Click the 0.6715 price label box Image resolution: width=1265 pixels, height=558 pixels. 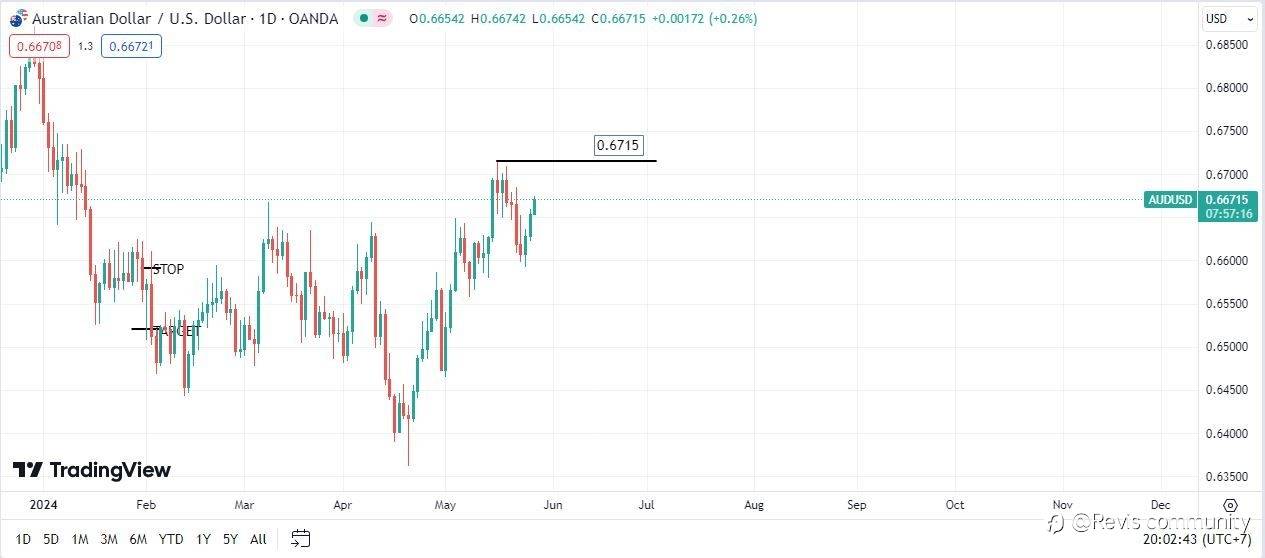[x=617, y=145]
